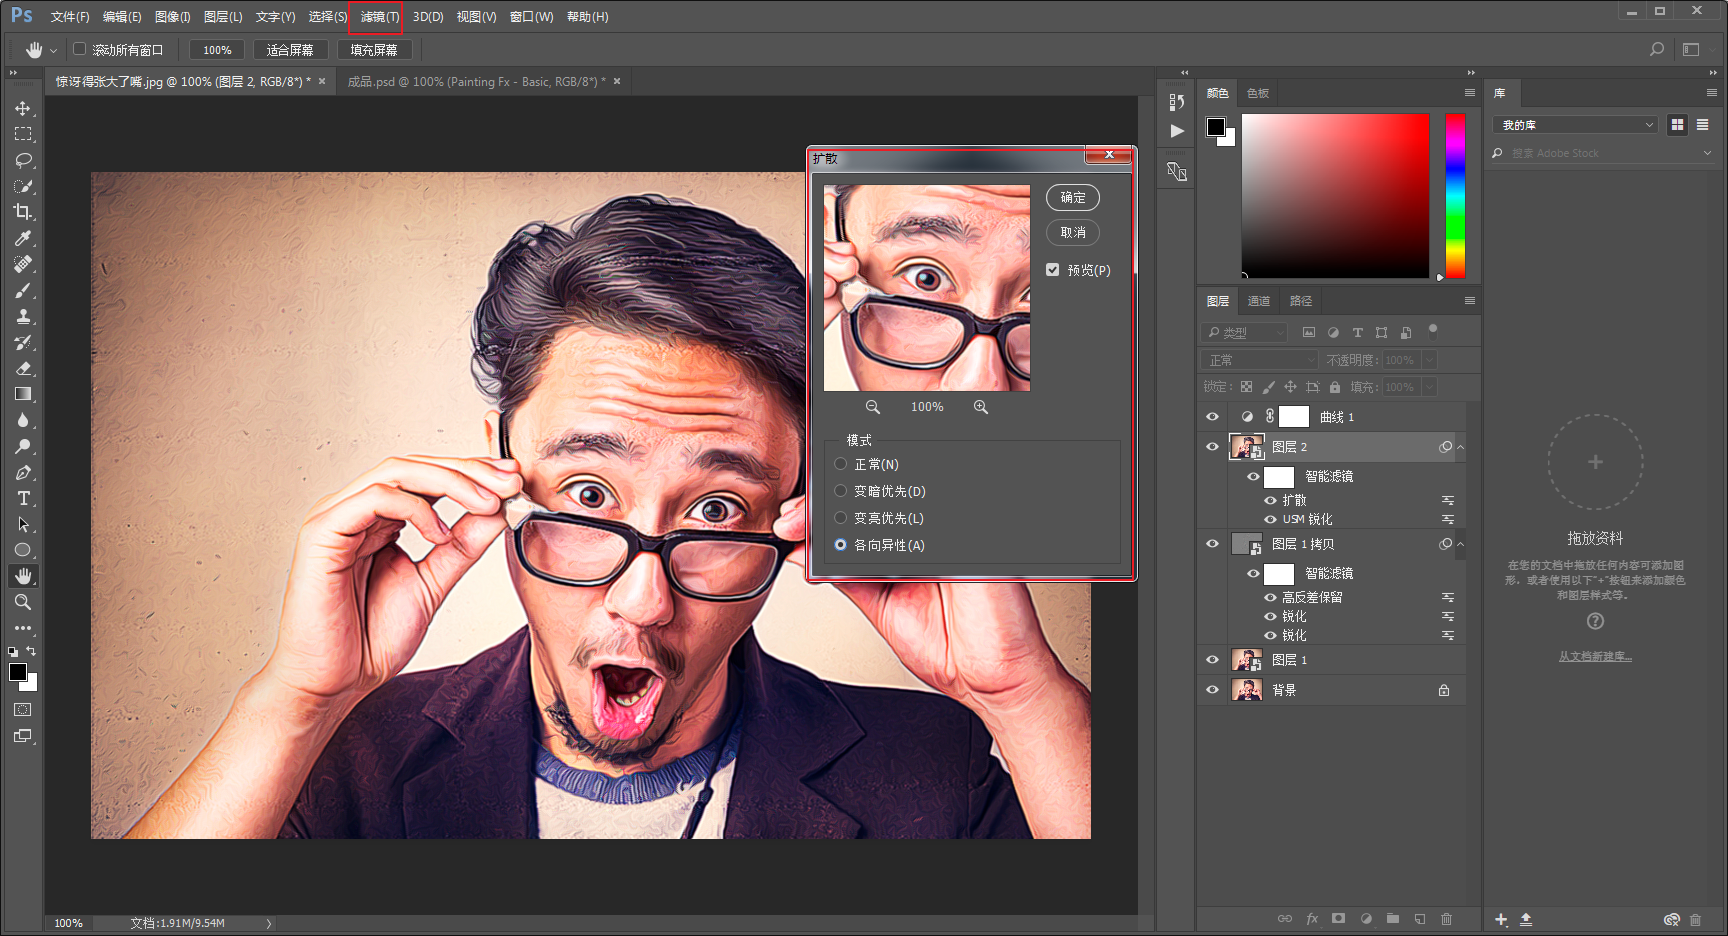Zoom in the Diffuse preview
Image resolution: width=1728 pixels, height=936 pixels.
[x=981, y=407]
